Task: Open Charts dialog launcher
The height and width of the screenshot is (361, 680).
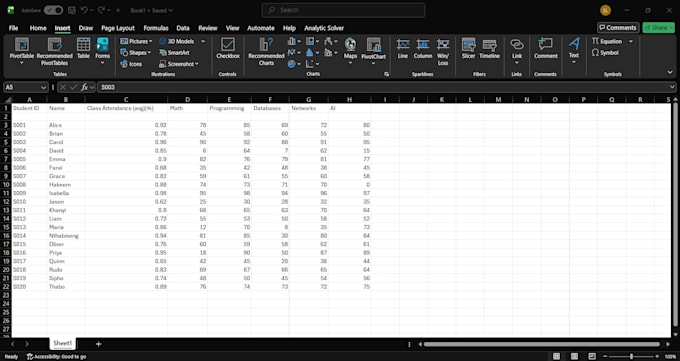Action: (x=386, y=74)
